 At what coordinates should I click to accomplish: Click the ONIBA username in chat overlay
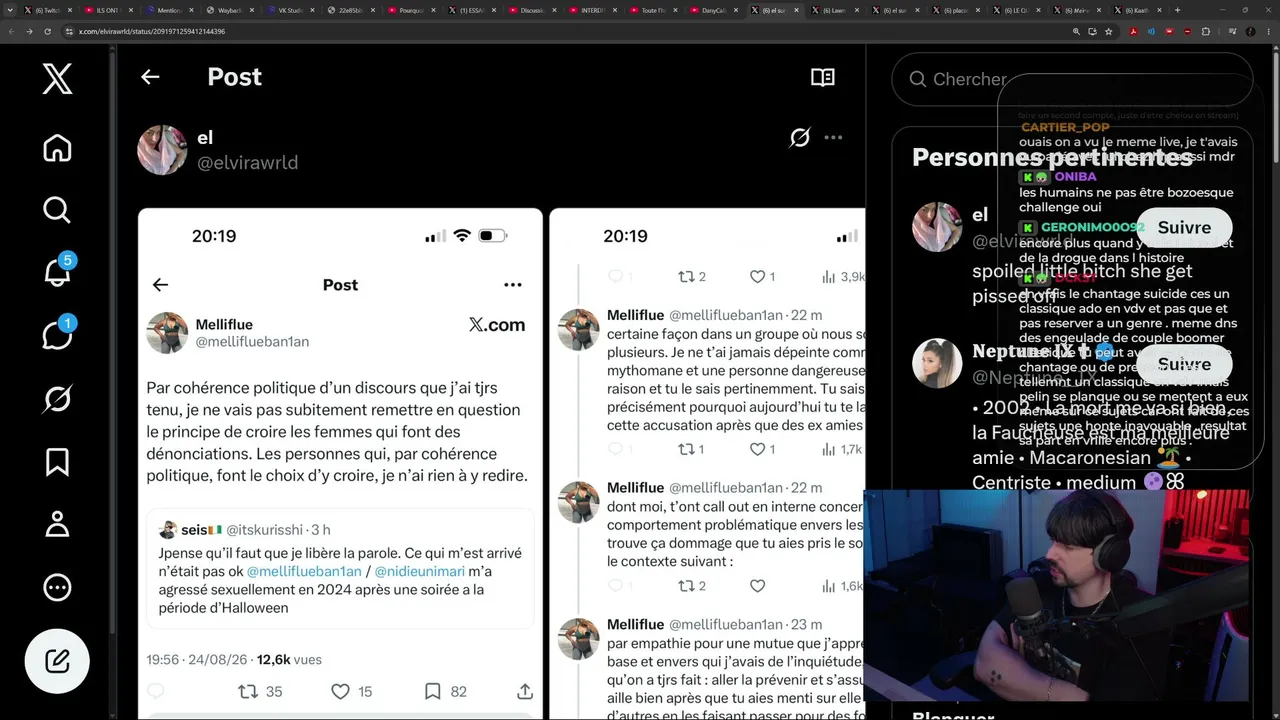pos(1075,177)
